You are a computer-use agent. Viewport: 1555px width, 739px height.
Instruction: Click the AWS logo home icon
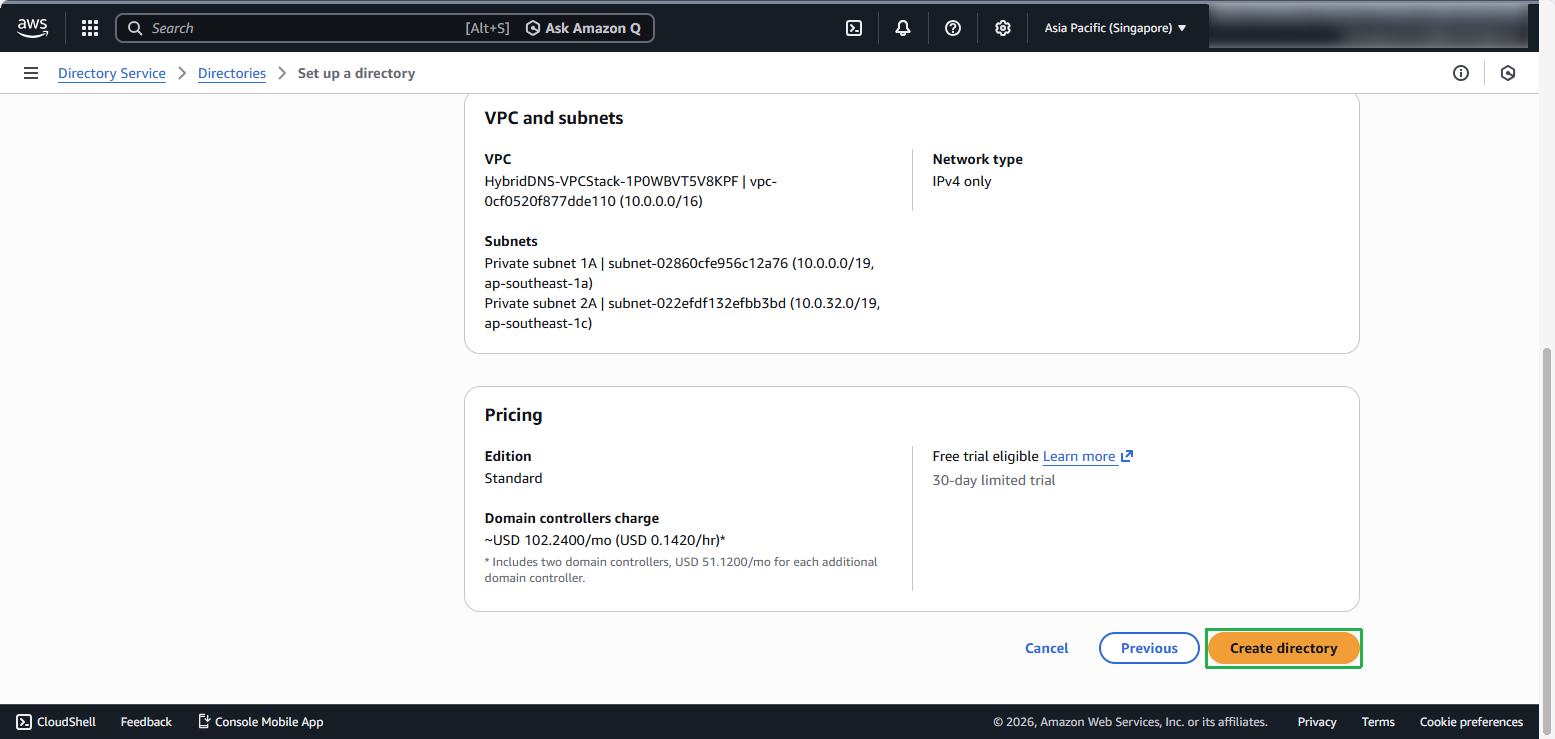pyautogui.click(x=32, y=28)
